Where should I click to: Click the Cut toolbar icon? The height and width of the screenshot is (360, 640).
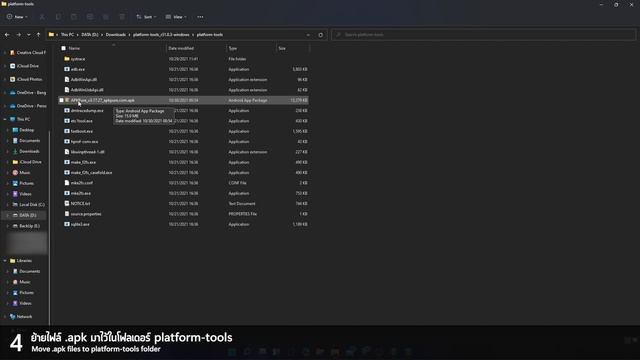(42, 17)
